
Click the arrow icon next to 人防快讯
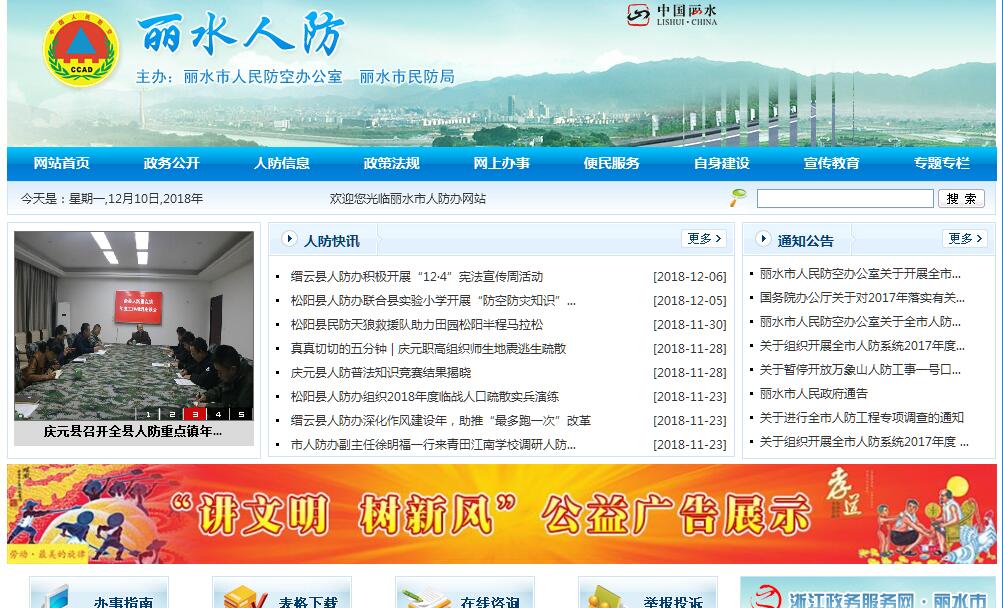[289, 239]
